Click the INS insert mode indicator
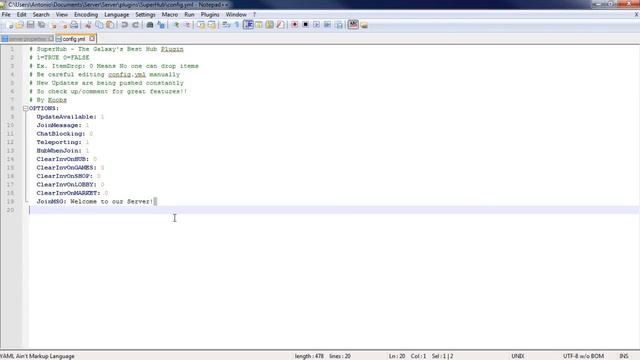This screenshot has width=640, height=360. pos(624,356)
